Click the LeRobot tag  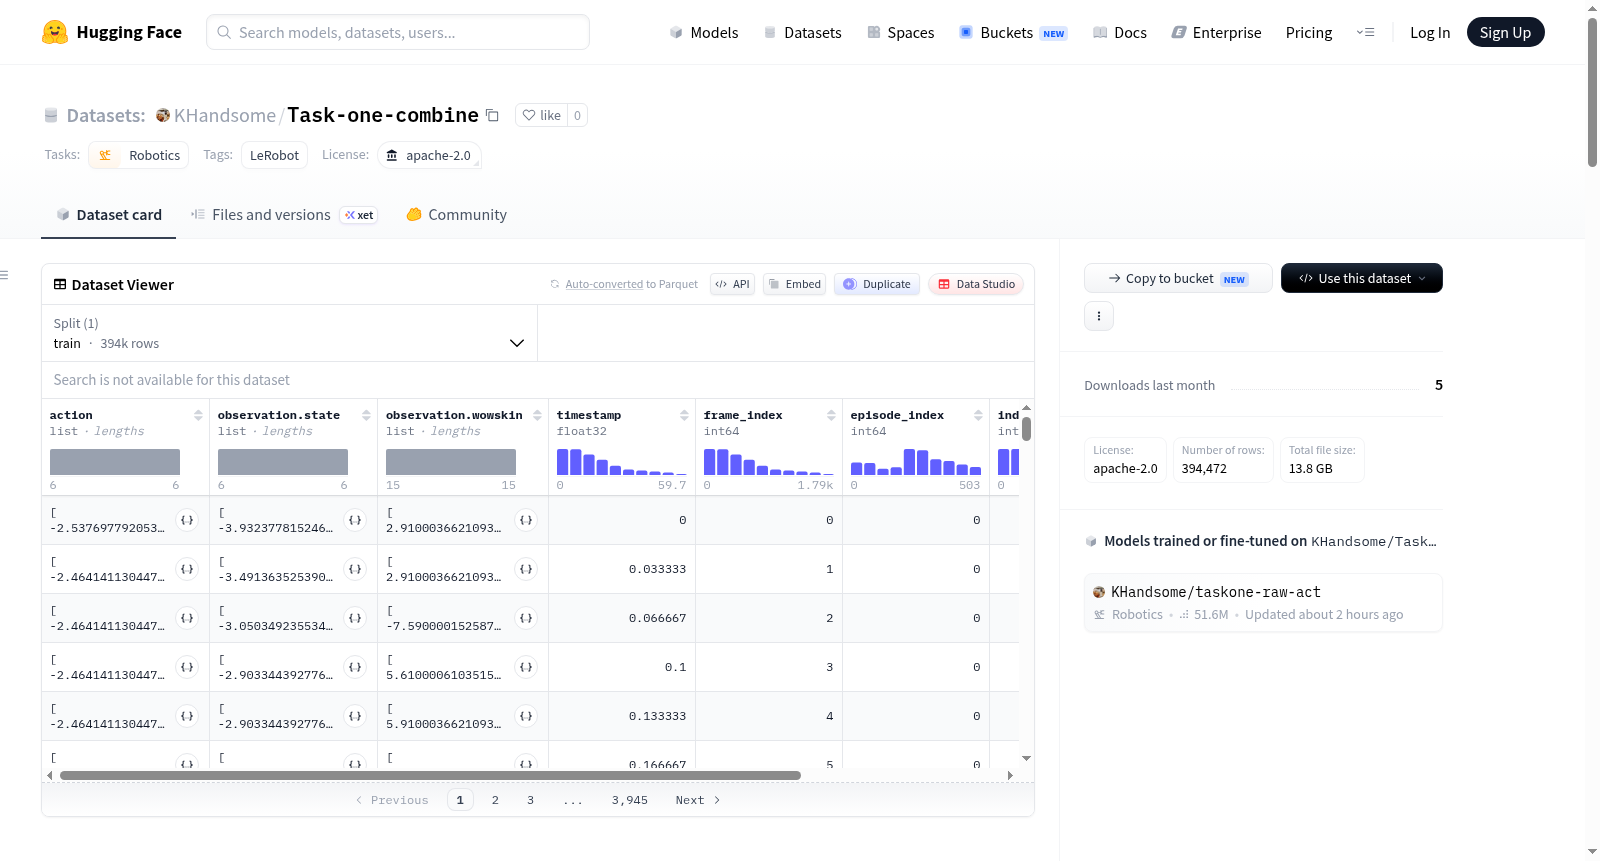(x=274, y=155)
